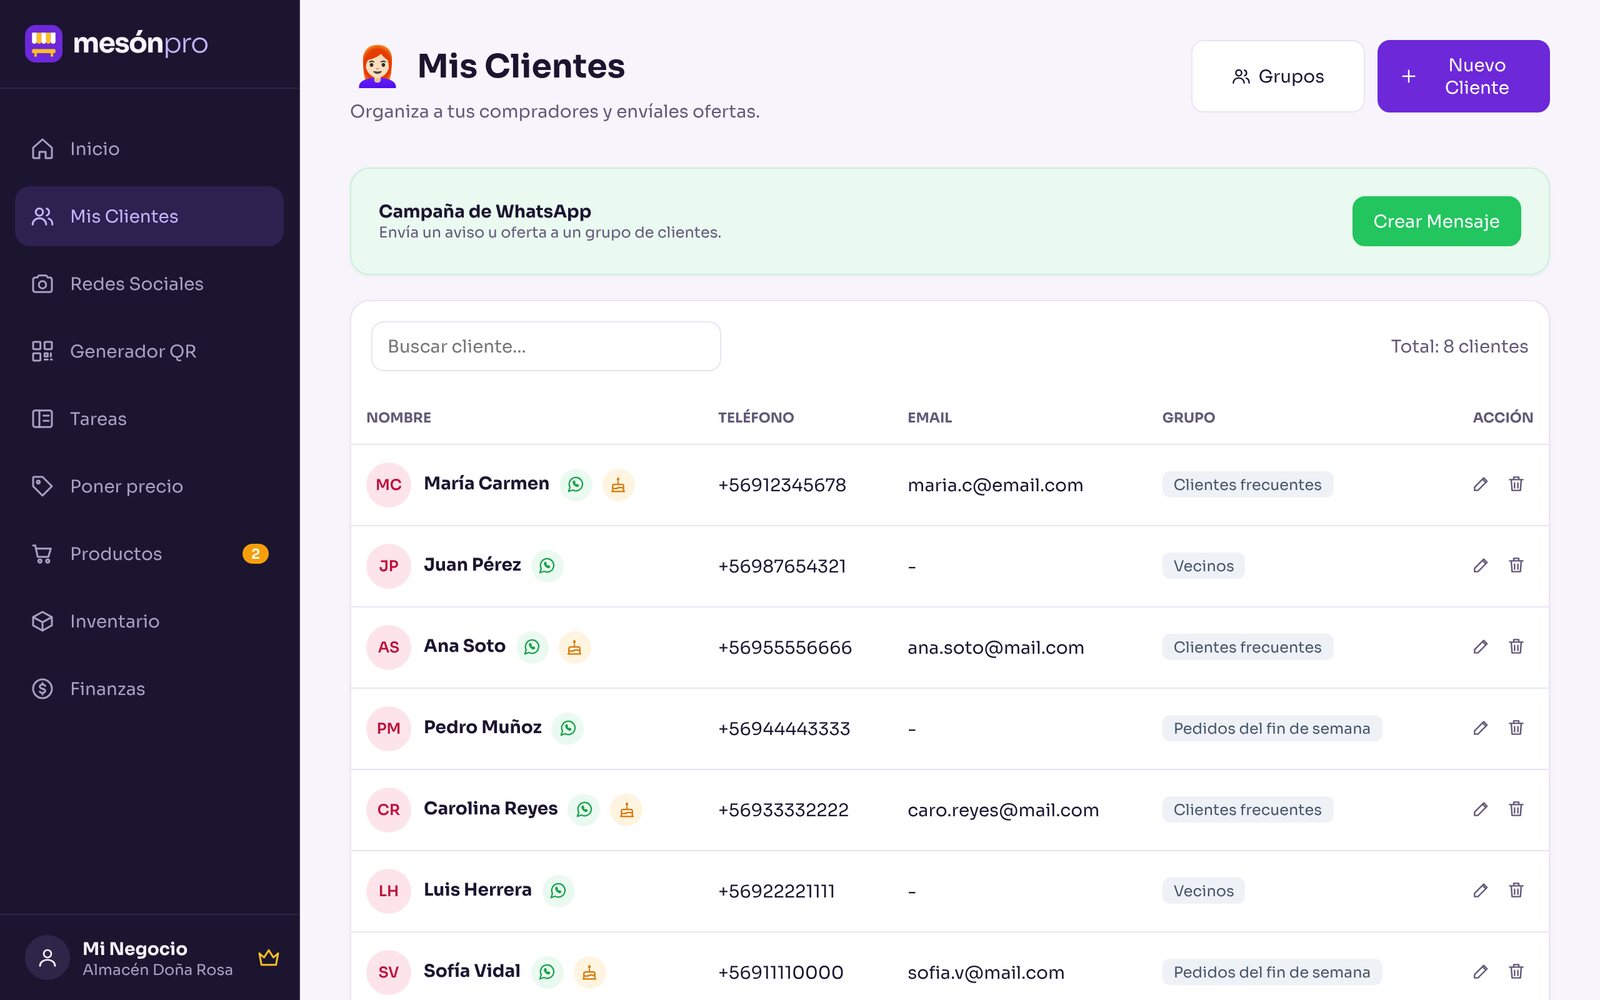The height and width of the screenshot is (1000, 1600).
Task: Edit Ana Soto's client entry
Action: click(x=1480, y=647)
